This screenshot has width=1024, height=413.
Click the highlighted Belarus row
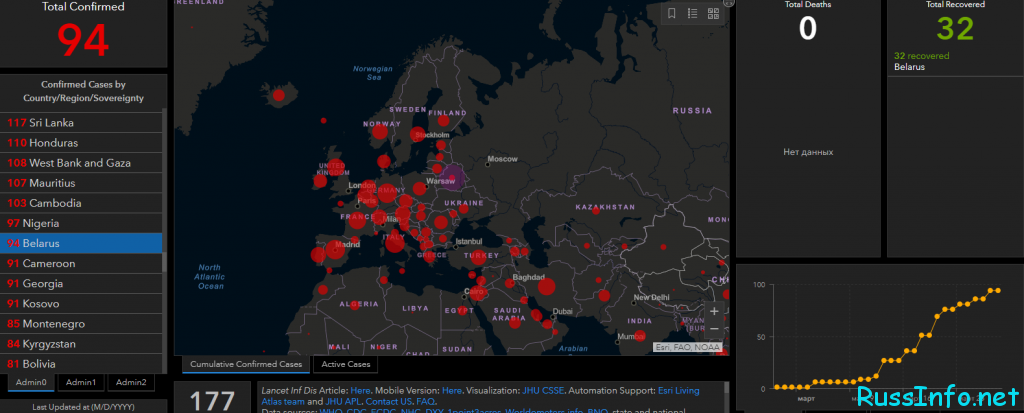(81, 243)
